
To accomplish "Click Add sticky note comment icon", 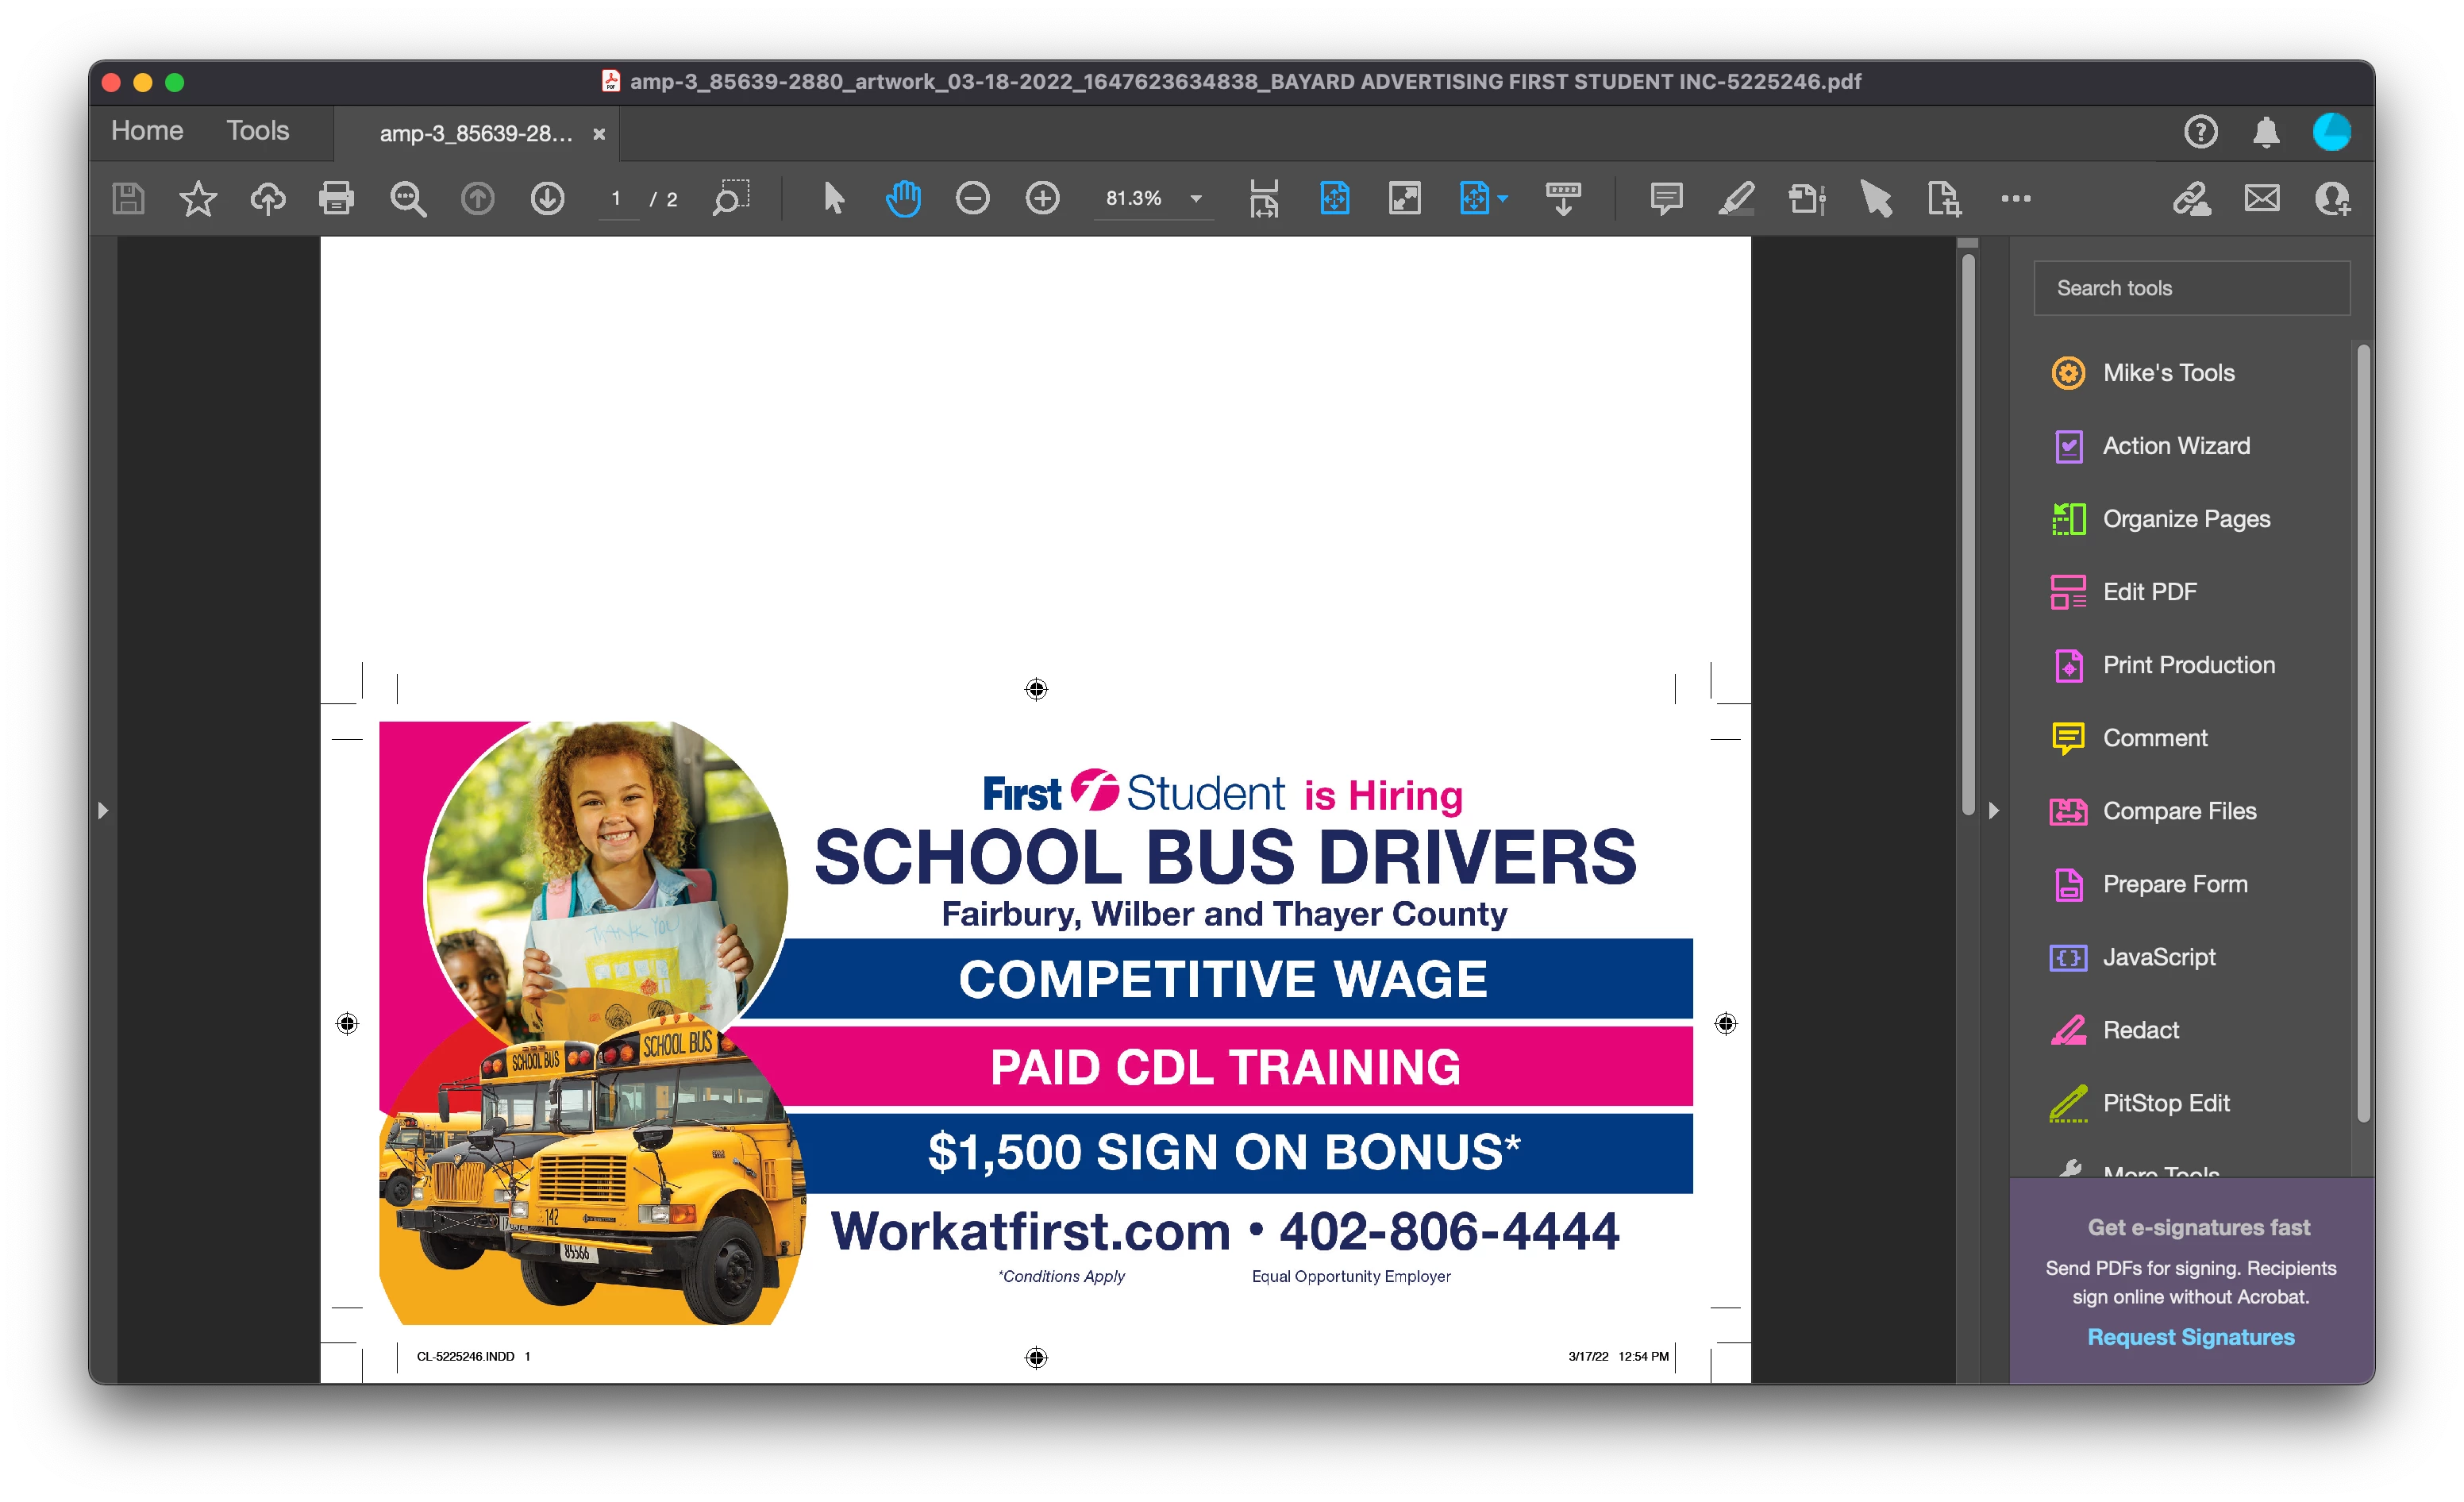I will pos(1666,198).
